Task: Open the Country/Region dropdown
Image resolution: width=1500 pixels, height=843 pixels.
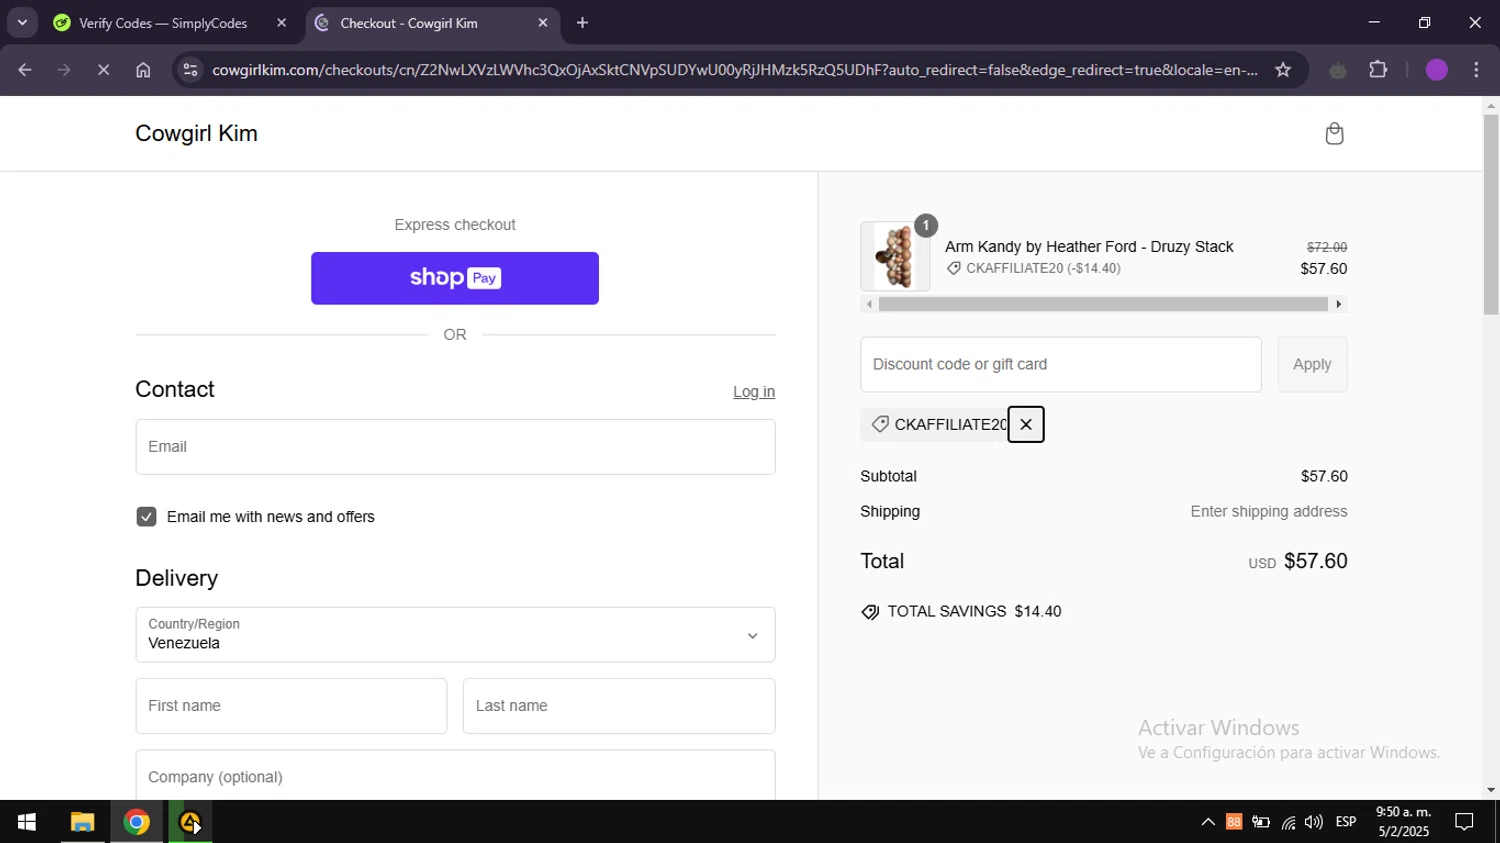Action: [x=455, y=634]
